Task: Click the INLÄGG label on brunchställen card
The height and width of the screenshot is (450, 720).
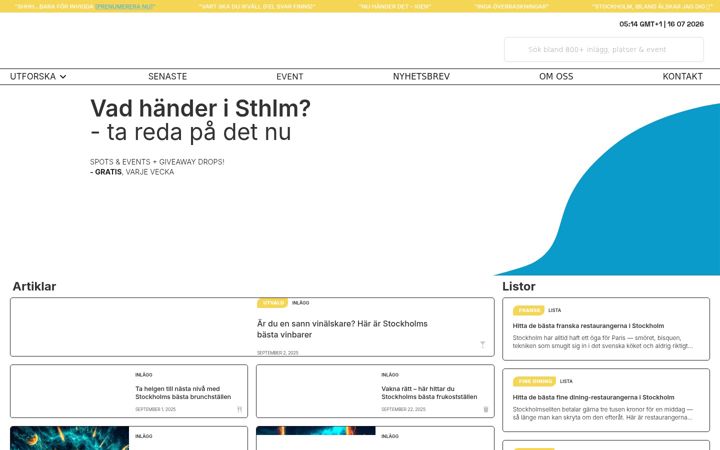Action: [144, 375]
